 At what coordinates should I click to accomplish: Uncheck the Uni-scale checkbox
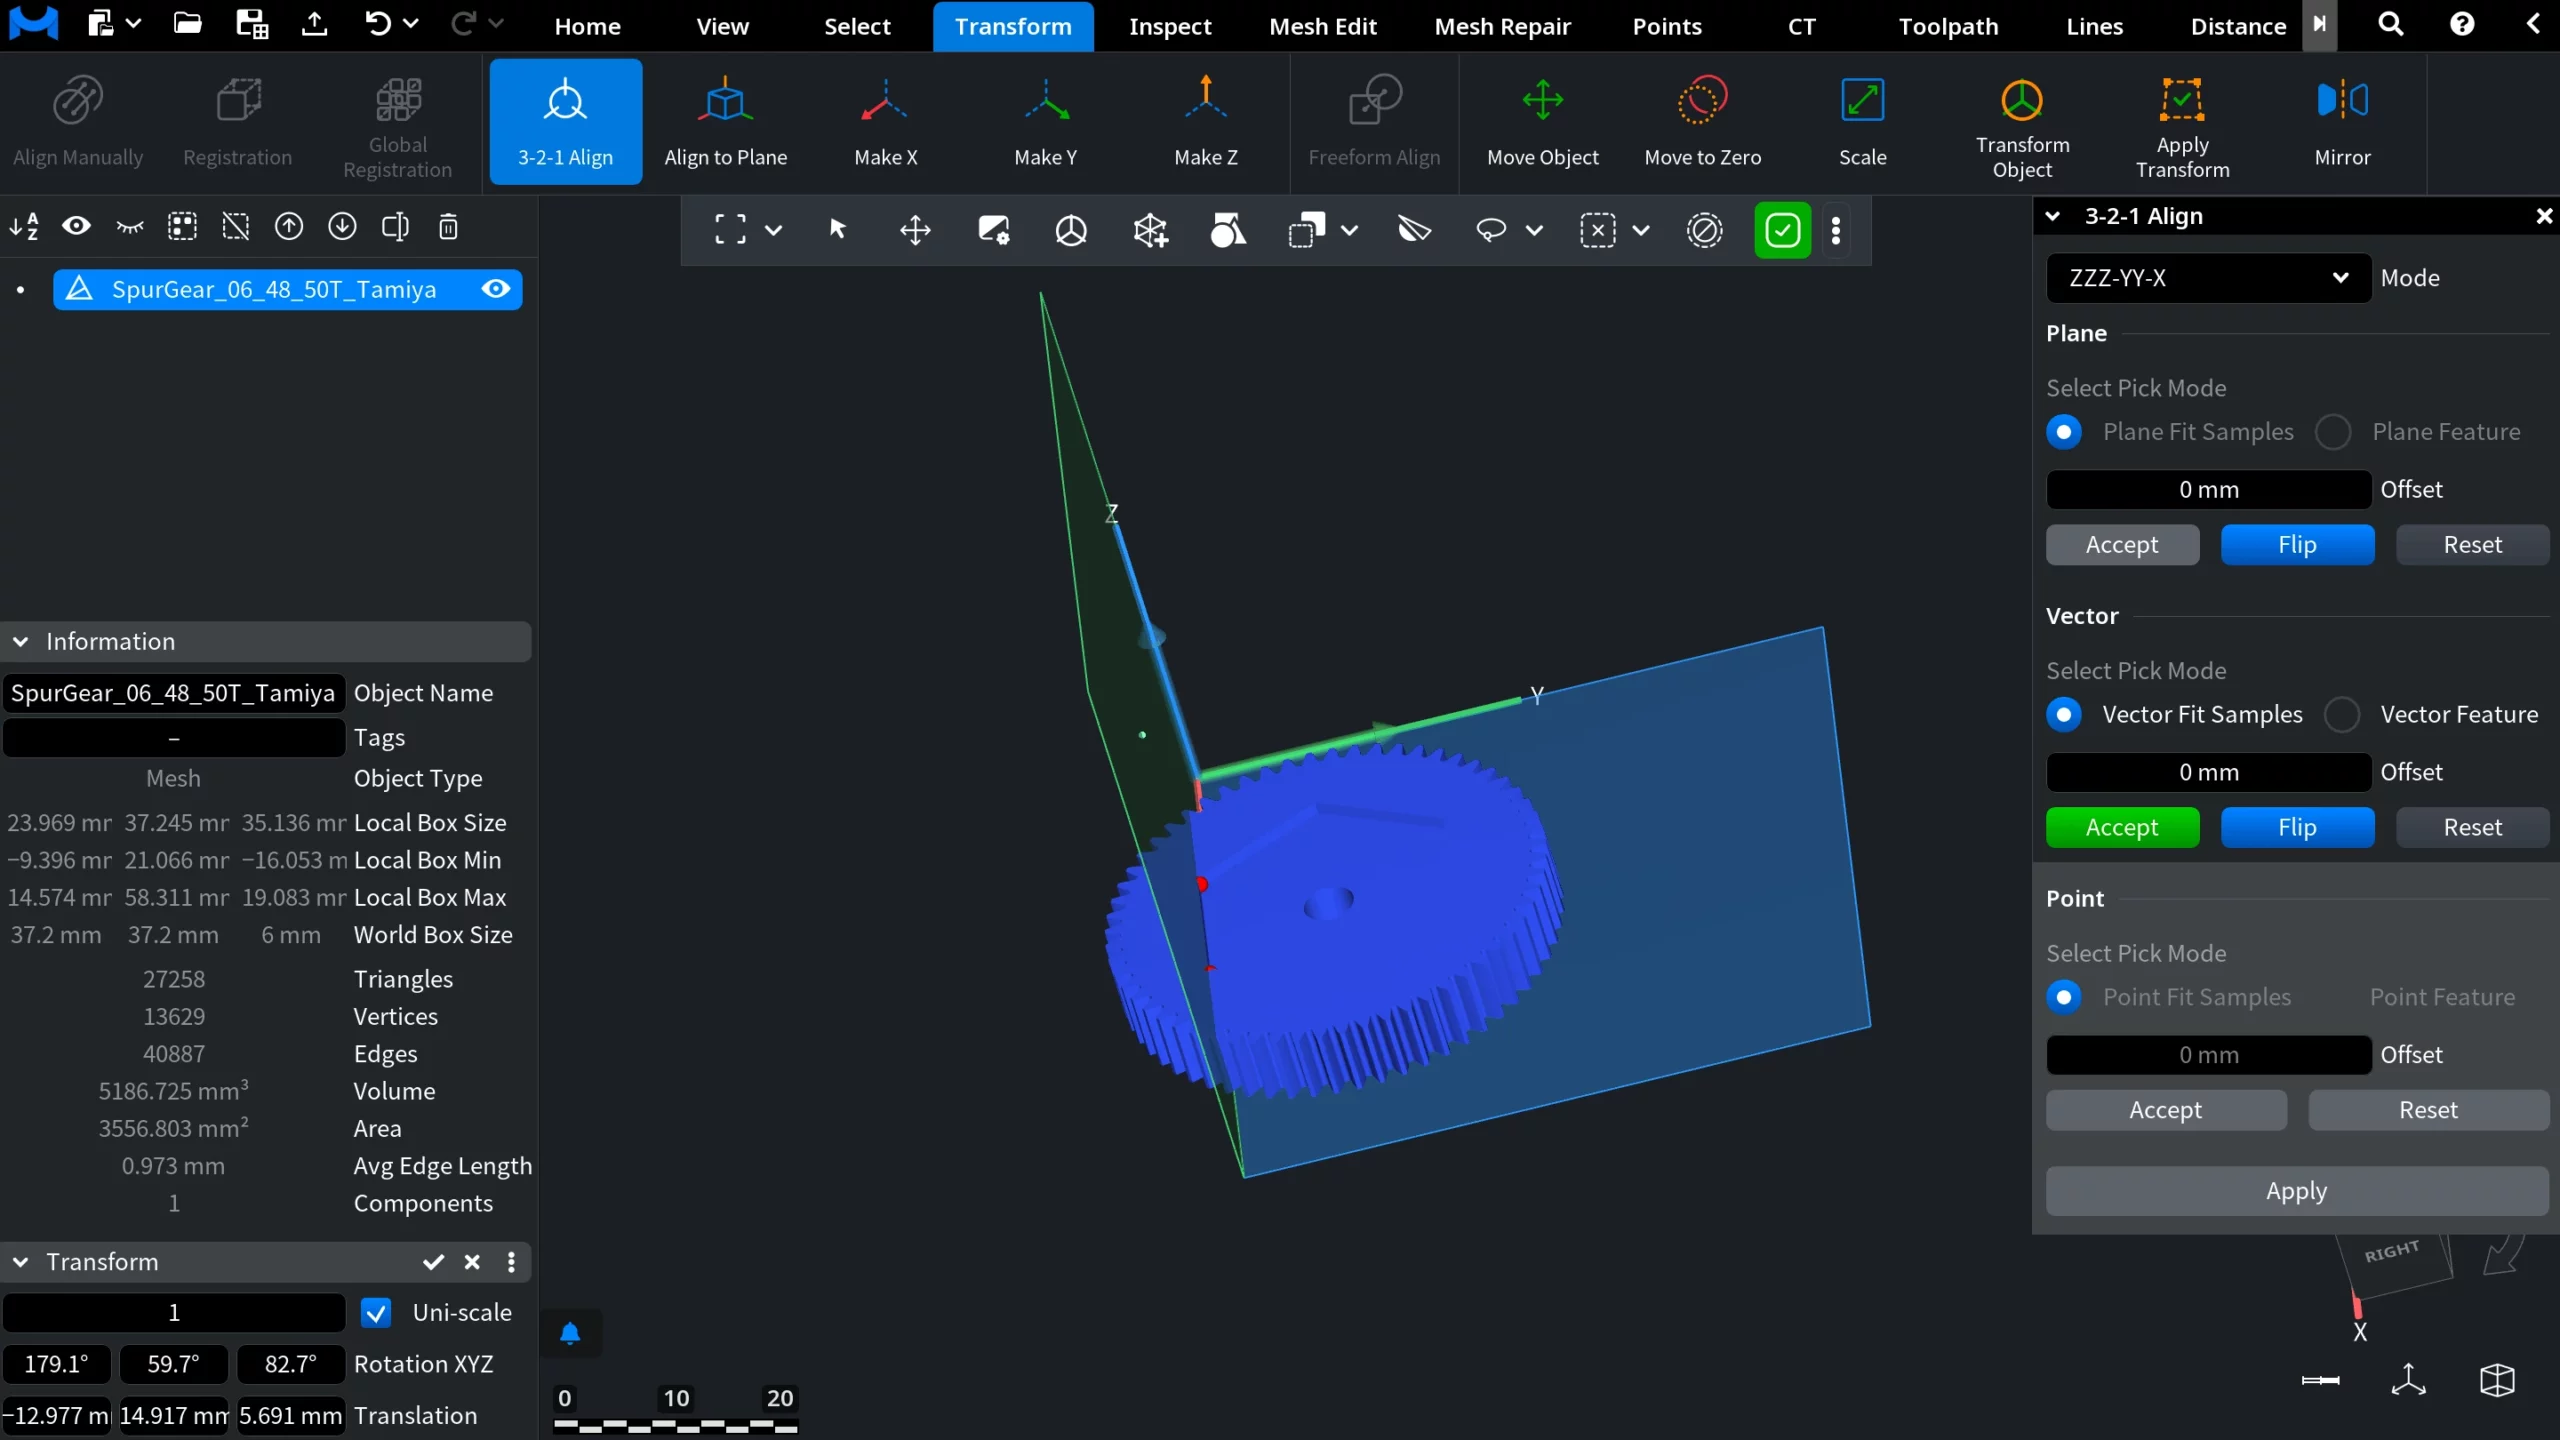[376, 1313]
